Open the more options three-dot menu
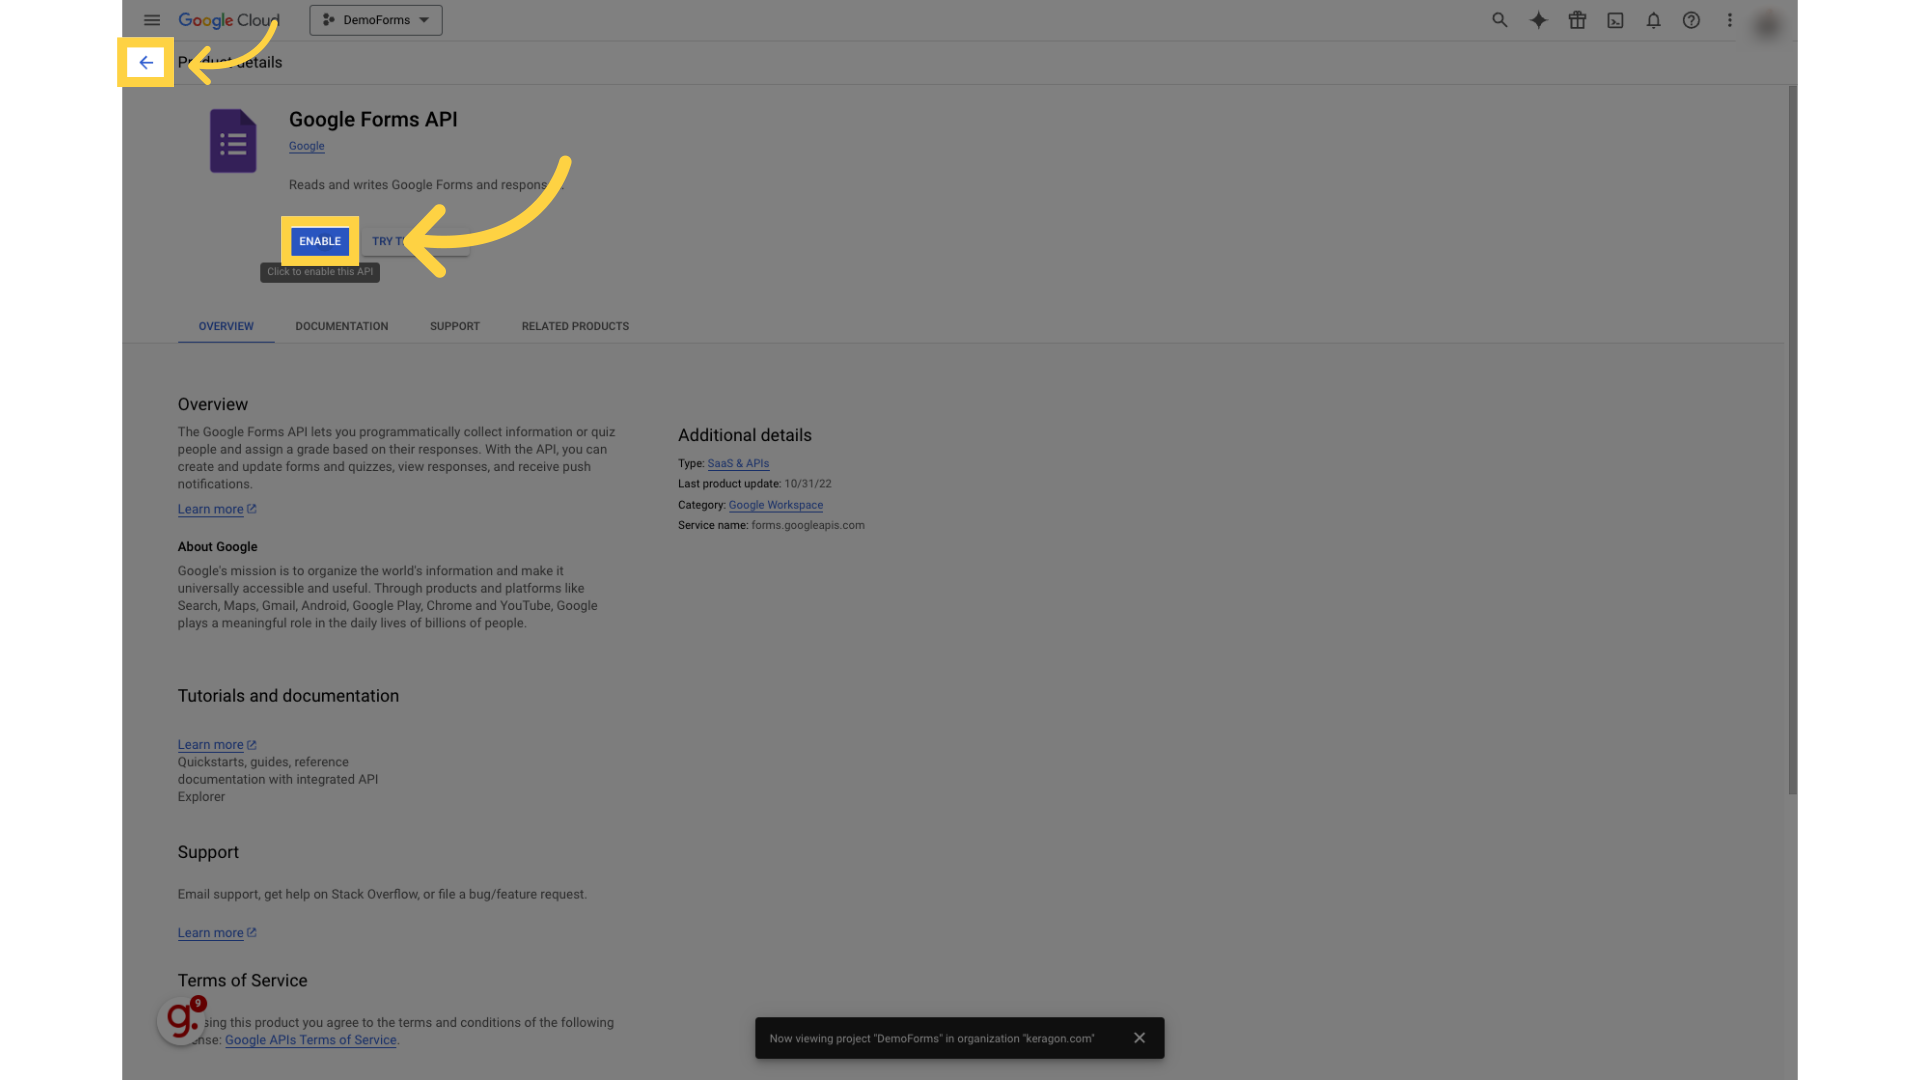 pyautogui.click(x=1729, y=20)
